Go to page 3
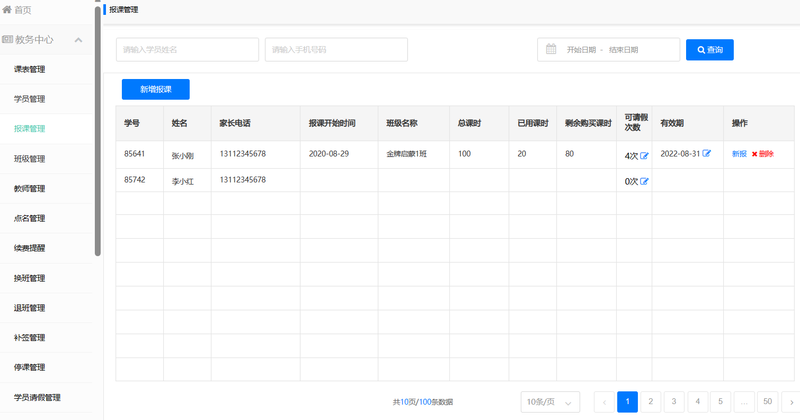Viewport: 800px width, 420px height. click(x=674, y=402)
